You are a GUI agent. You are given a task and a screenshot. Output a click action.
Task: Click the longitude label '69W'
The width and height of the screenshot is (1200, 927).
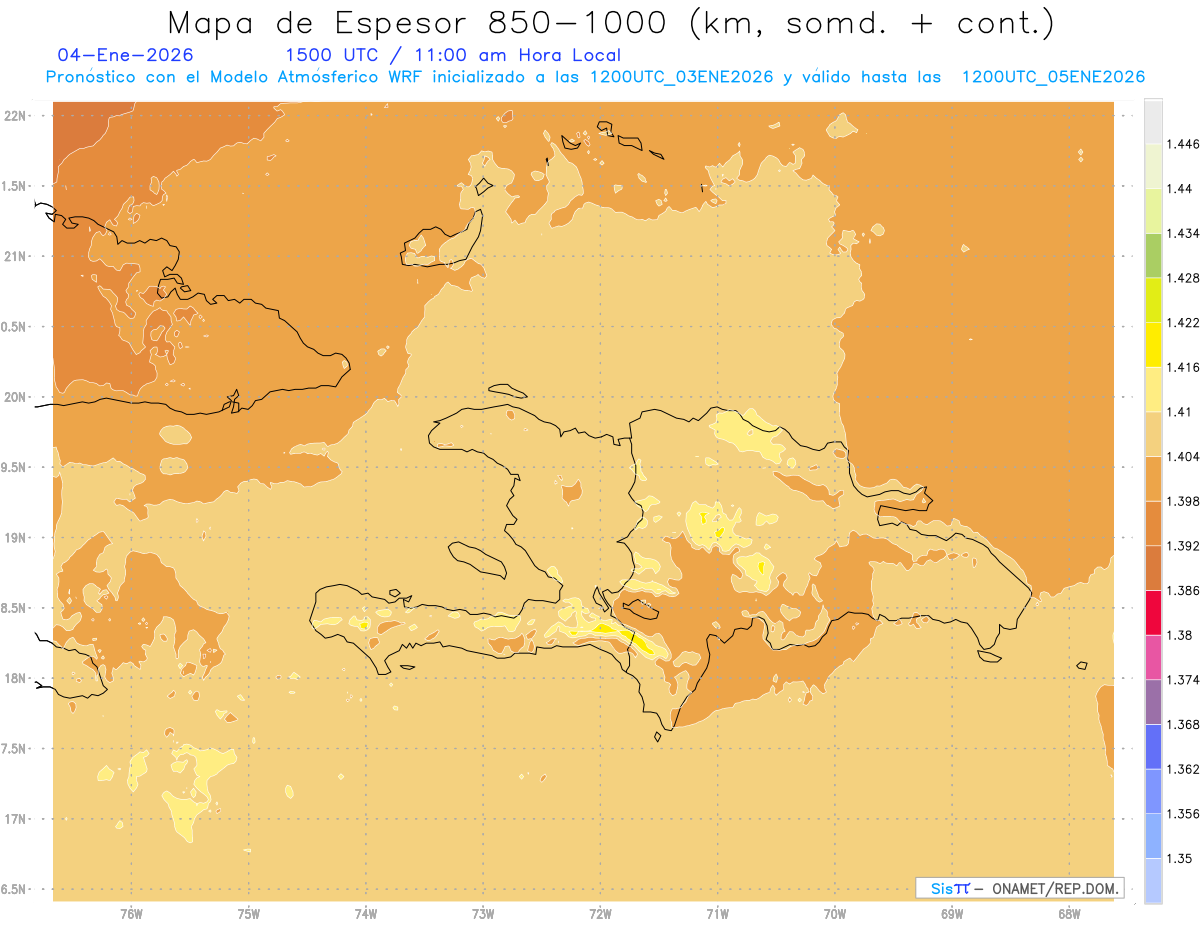(x=952, y=914)
